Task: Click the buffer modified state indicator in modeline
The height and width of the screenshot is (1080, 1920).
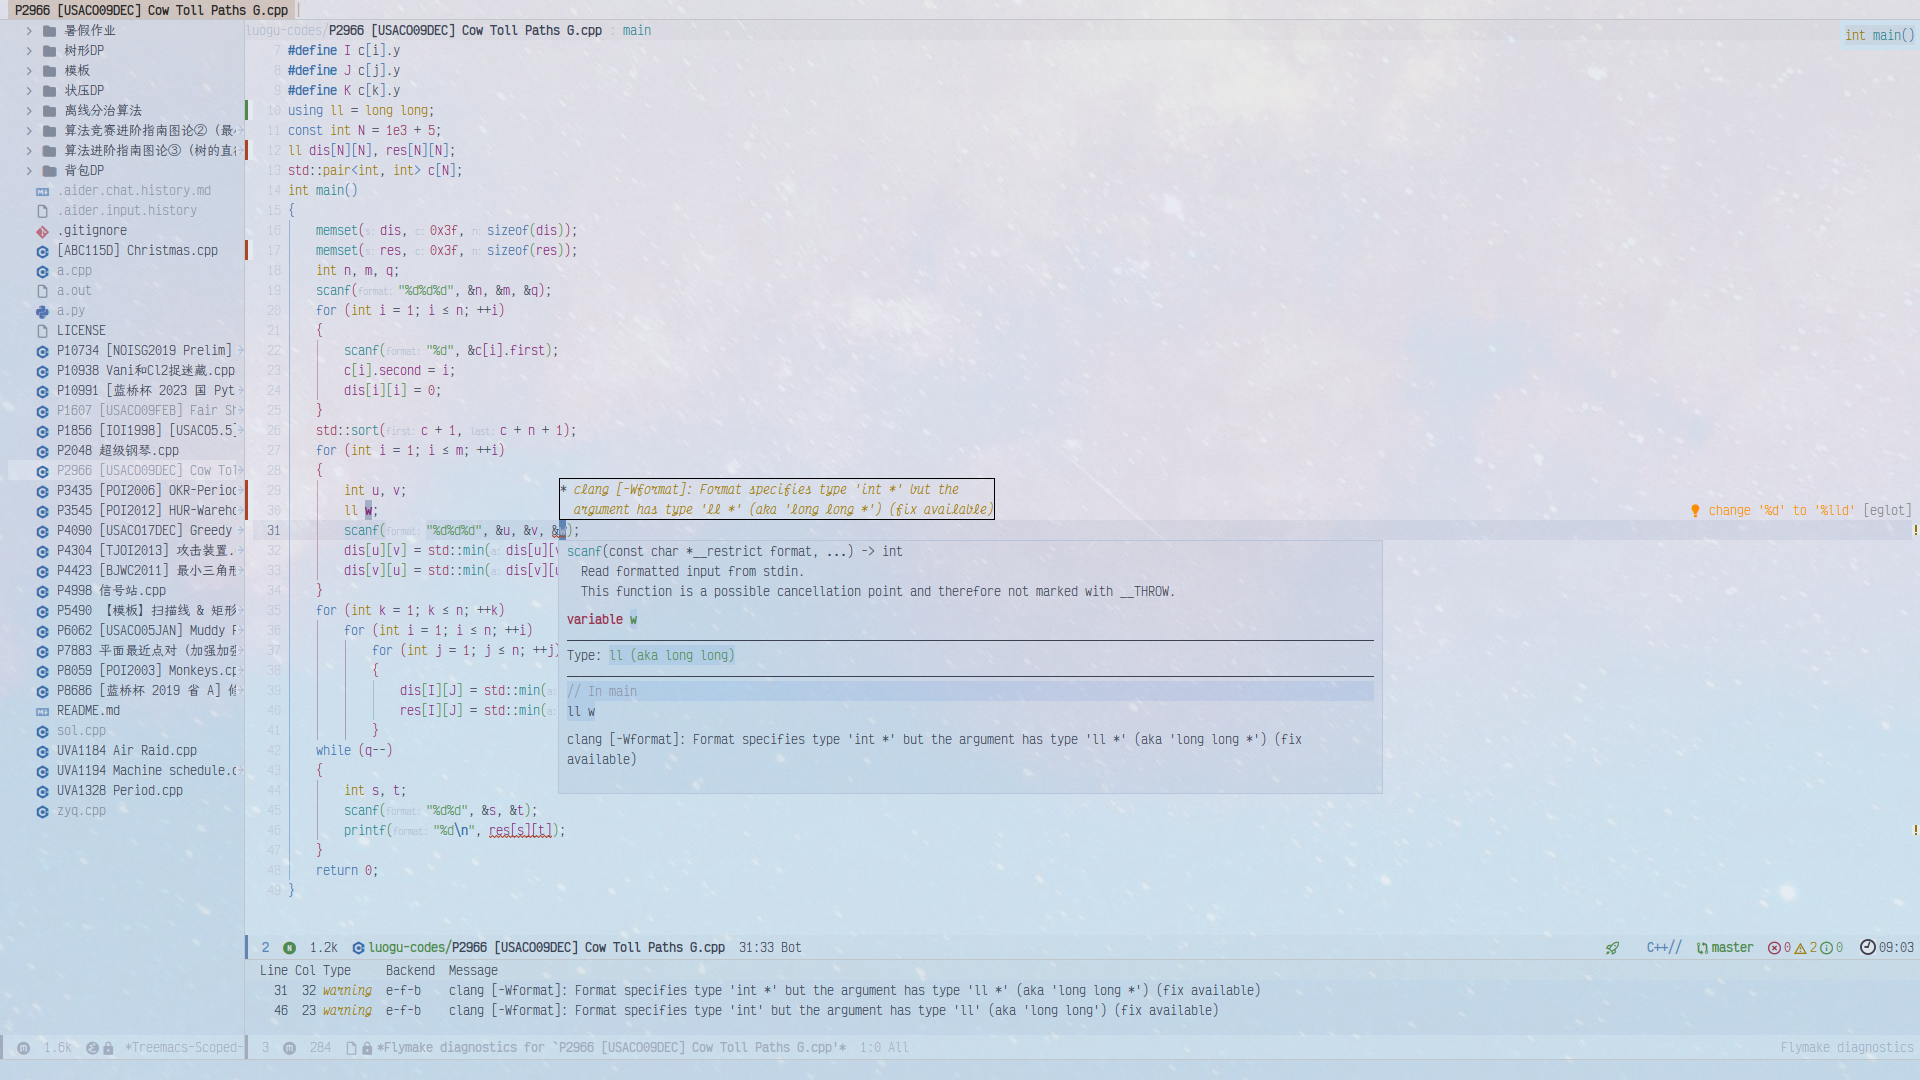Action: tap(289, 948)
